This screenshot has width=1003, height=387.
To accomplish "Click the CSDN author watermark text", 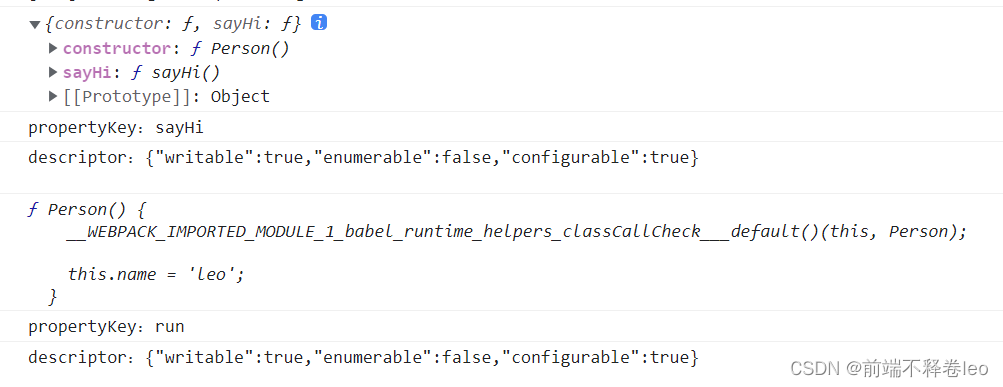I will click(x=889, y=368).
